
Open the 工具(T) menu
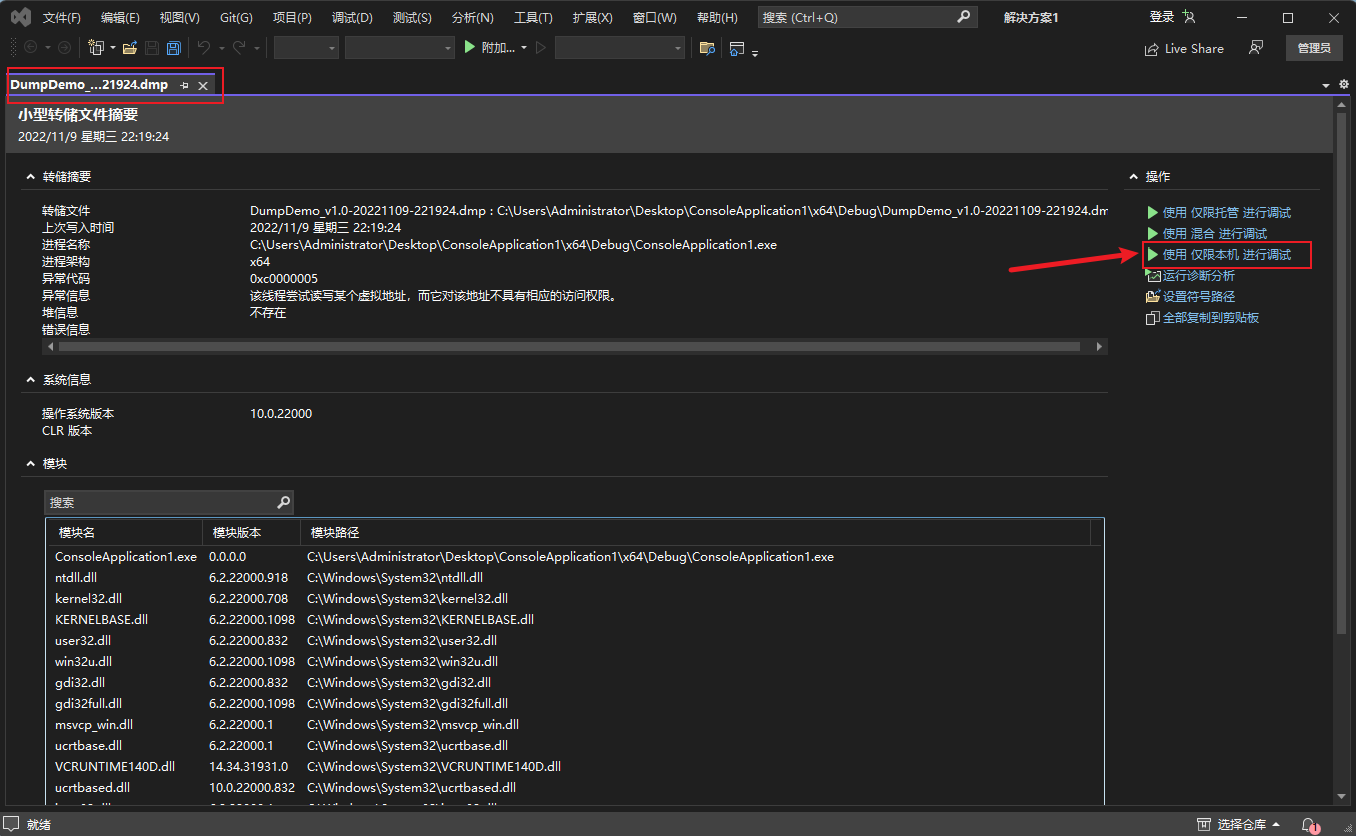tap(533, 18)
